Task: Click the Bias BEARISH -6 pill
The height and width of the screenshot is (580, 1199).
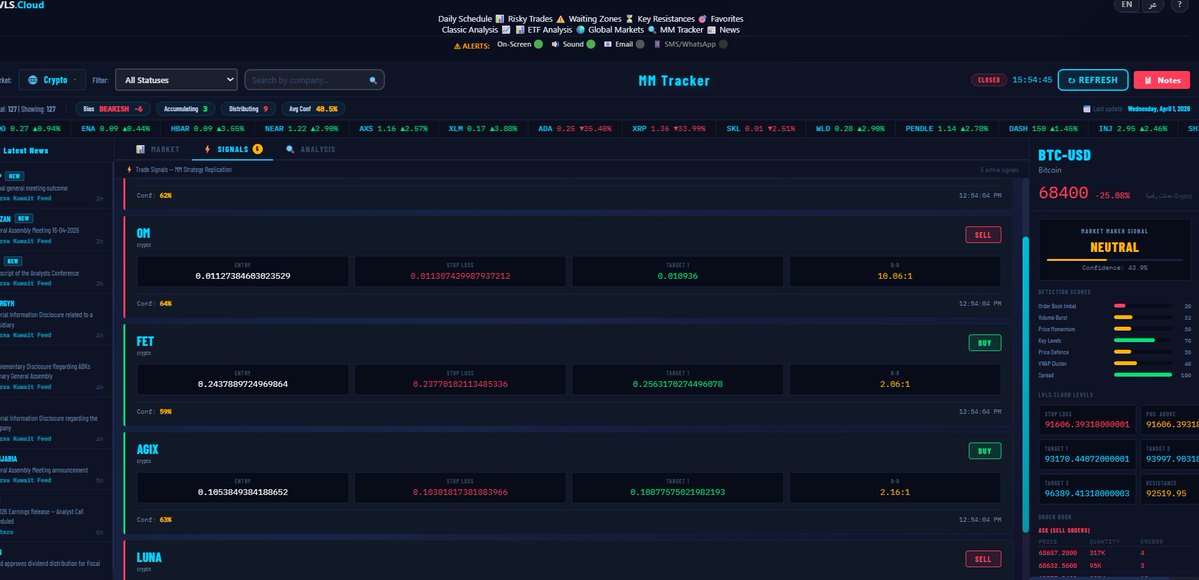Action: [x=113, y=109]
